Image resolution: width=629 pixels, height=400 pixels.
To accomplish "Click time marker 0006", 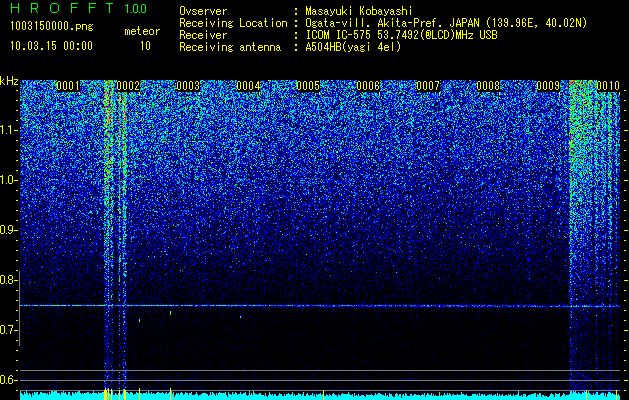I will tap(368, 86).
